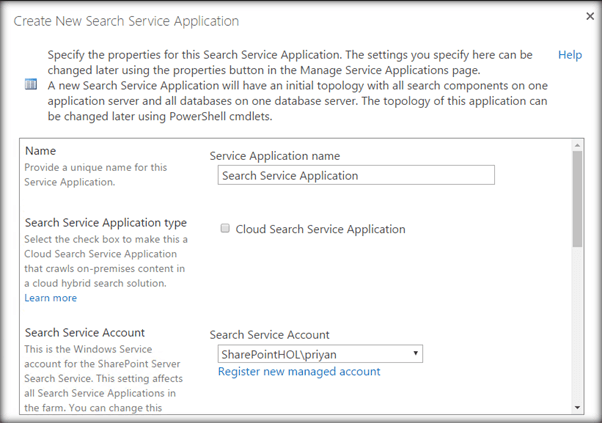The width and height of the screenshot is (602, 423).
Task: Click the 'Search Service Application type' heading
Action: 105,223
